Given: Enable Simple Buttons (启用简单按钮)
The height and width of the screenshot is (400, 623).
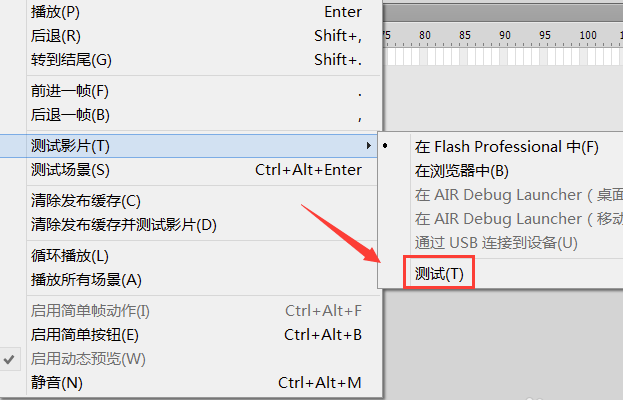Looking at the screenshot, I should [x=85, y=334].
